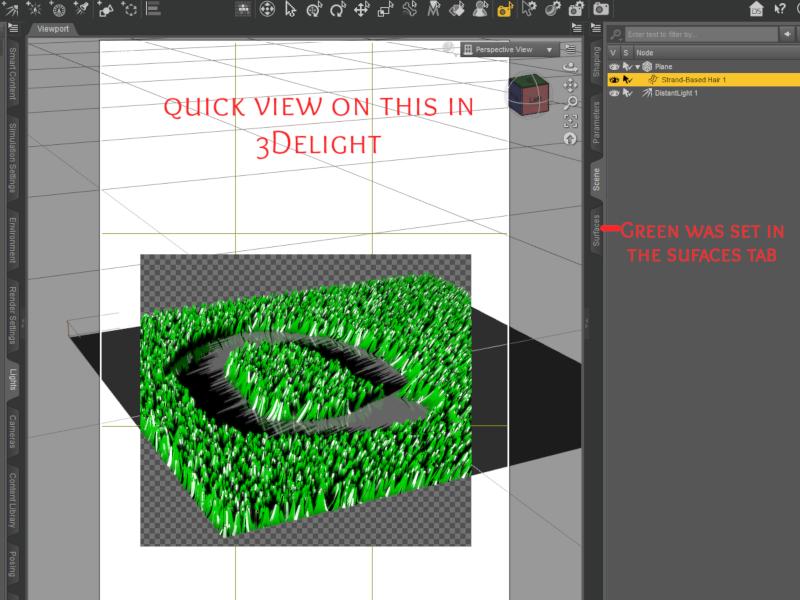800x600 pixels.
Task: Switch to the Viewport tab
Action: tap(53, 29)
